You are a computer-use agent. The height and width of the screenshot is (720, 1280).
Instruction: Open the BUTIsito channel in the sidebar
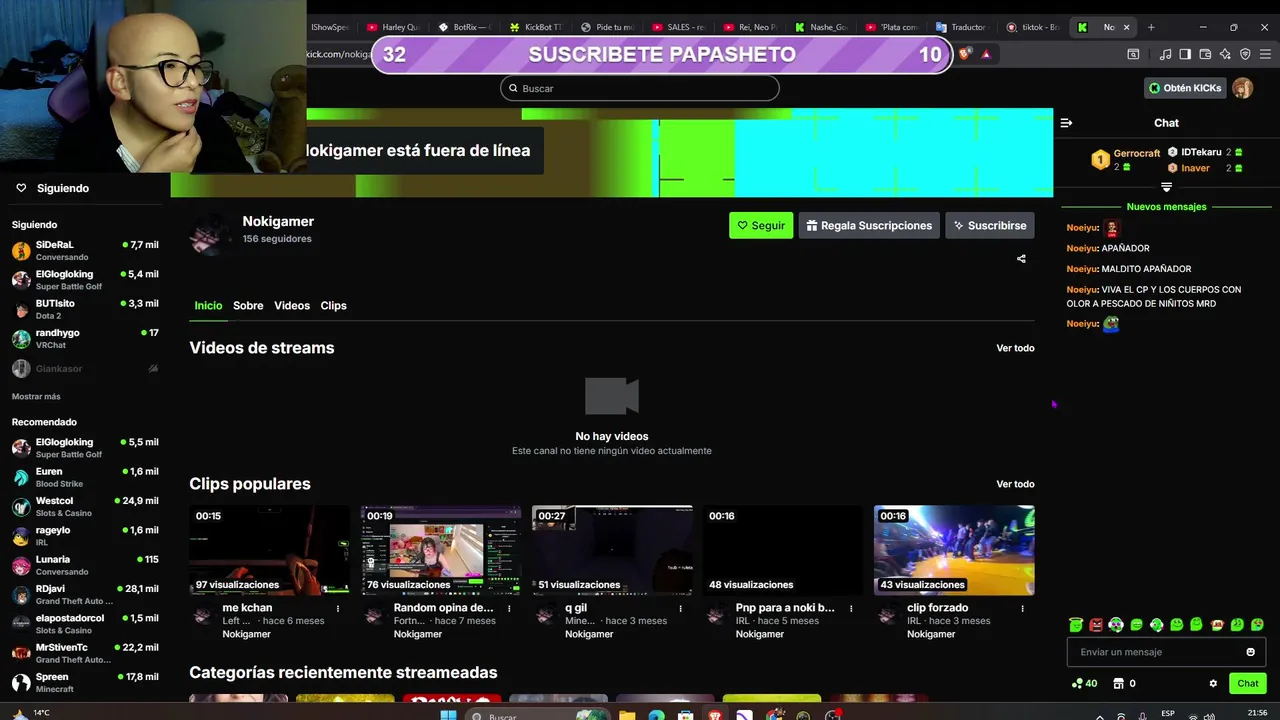pyautogui.click(x=85, y=310)
